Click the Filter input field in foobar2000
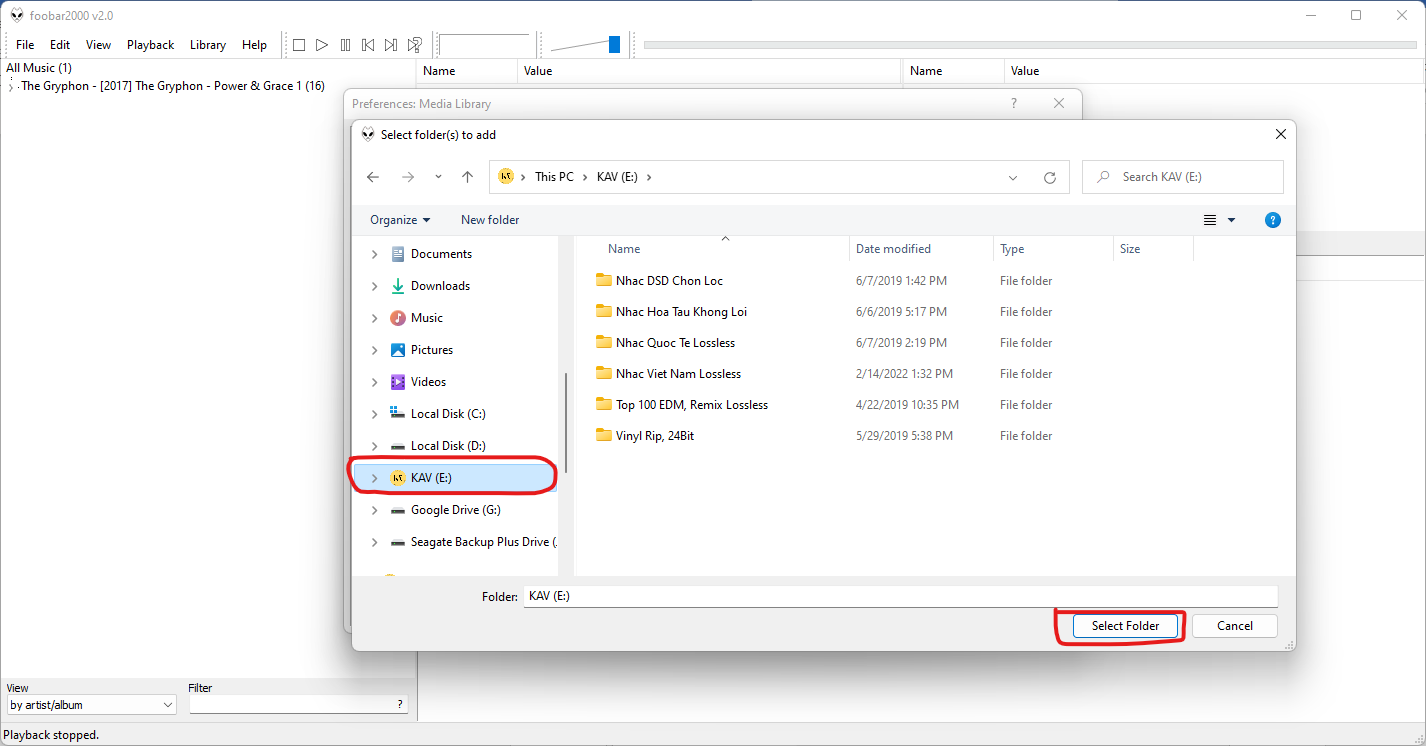 298,705
